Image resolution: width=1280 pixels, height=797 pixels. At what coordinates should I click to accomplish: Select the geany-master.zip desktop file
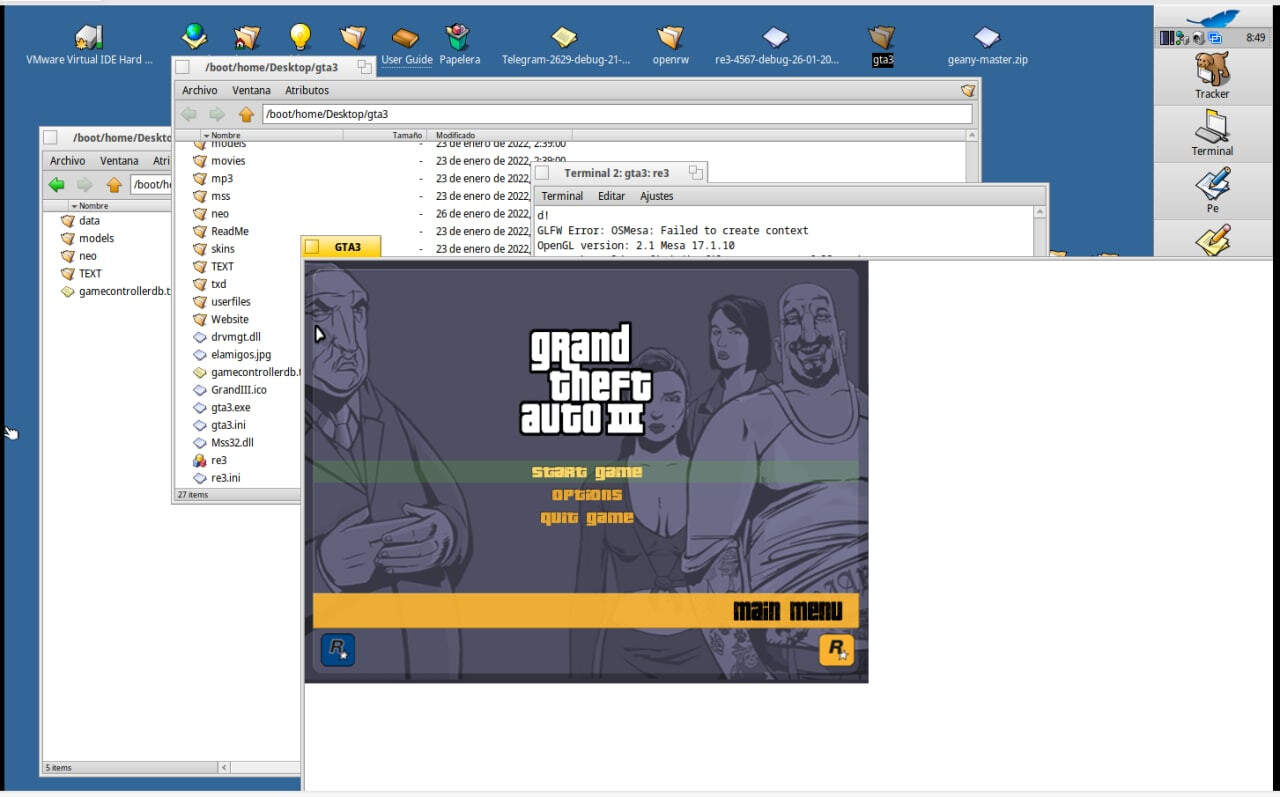click(987, 45)
